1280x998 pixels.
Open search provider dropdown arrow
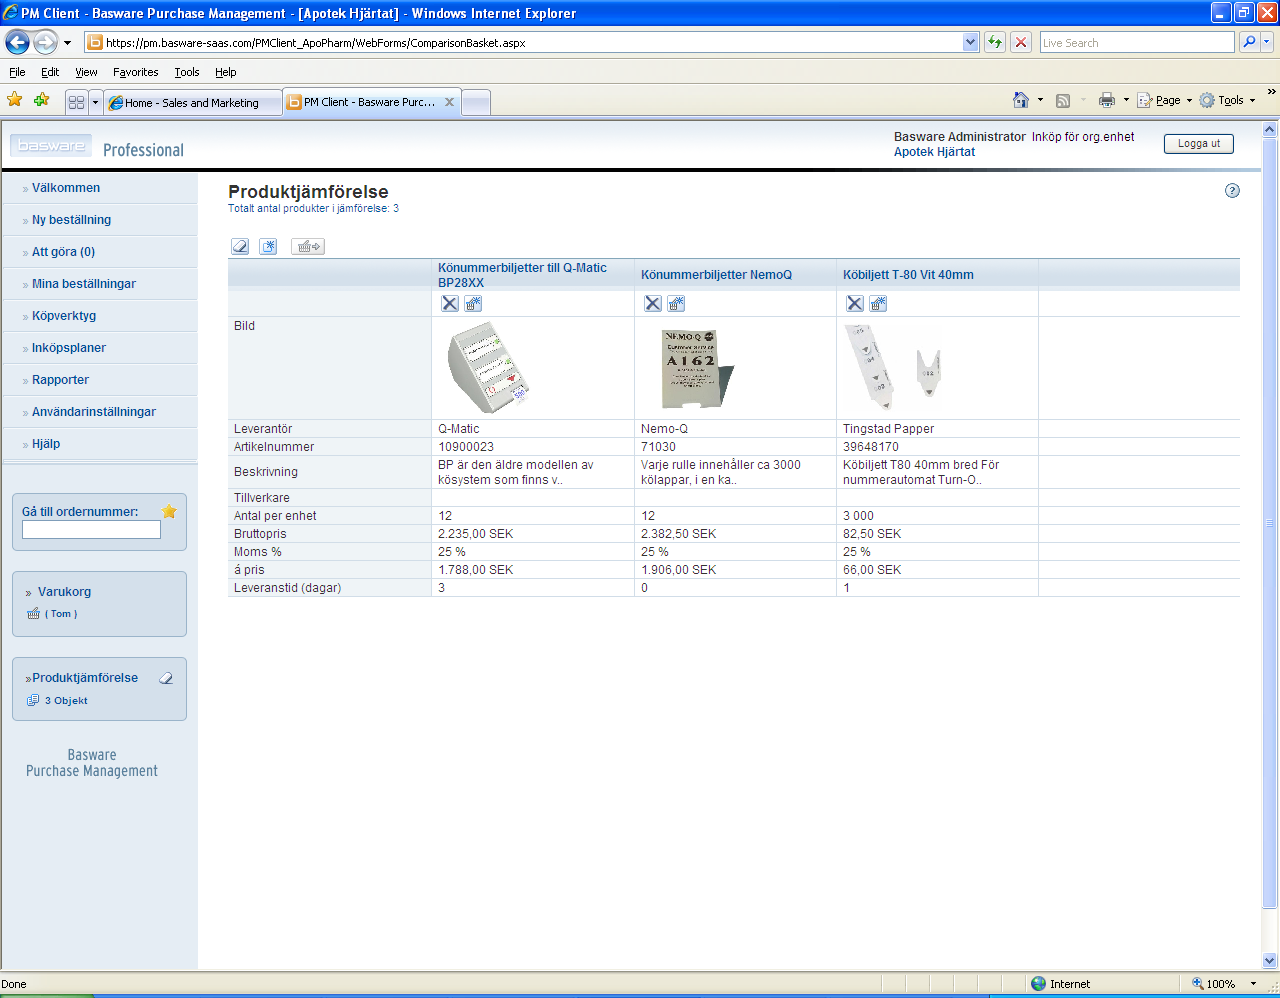pos(1267,42)
